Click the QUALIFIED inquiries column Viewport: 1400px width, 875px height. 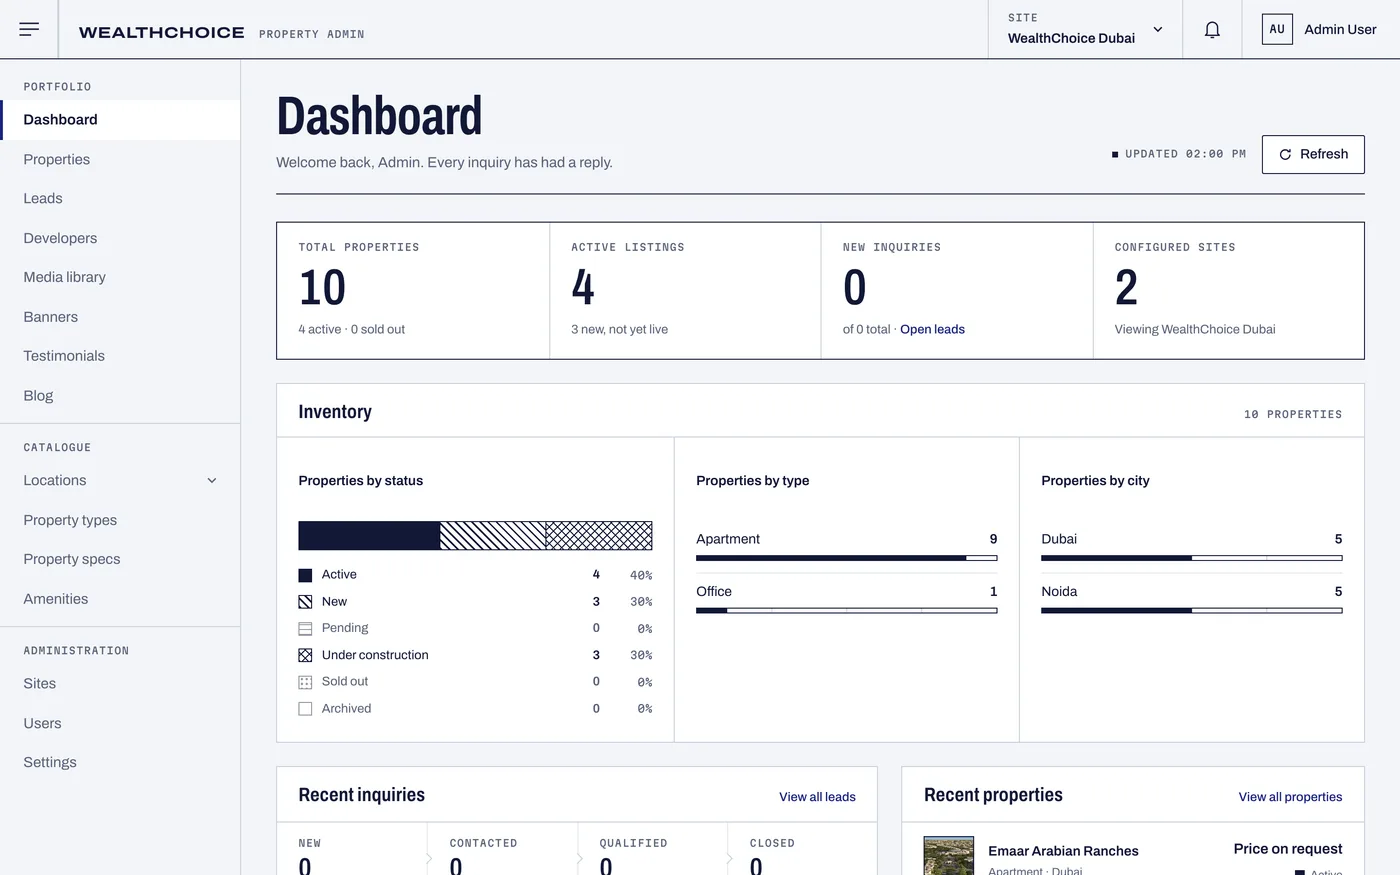652,849
